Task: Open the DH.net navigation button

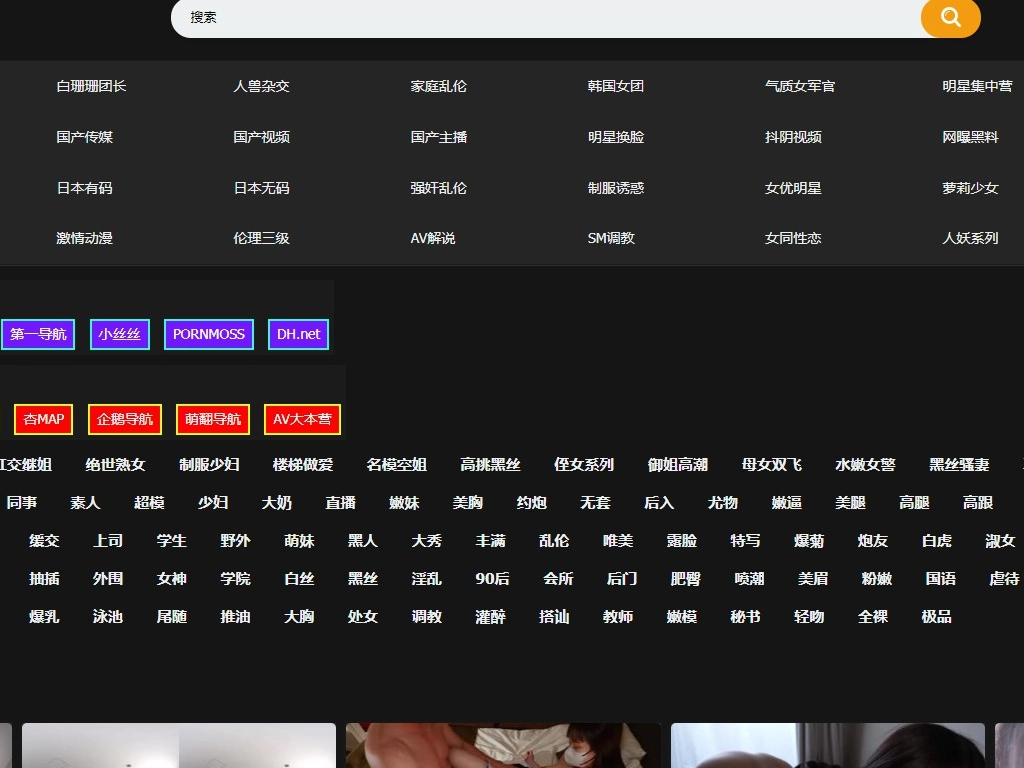Action: point(297,334)
